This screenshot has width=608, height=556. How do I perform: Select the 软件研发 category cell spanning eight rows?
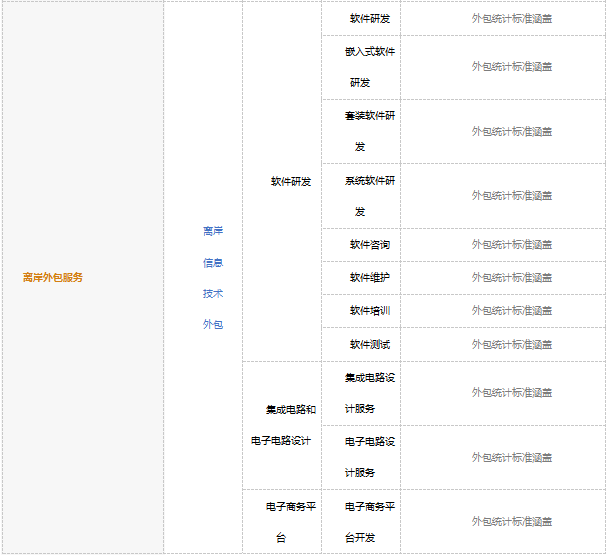point(291,181)
